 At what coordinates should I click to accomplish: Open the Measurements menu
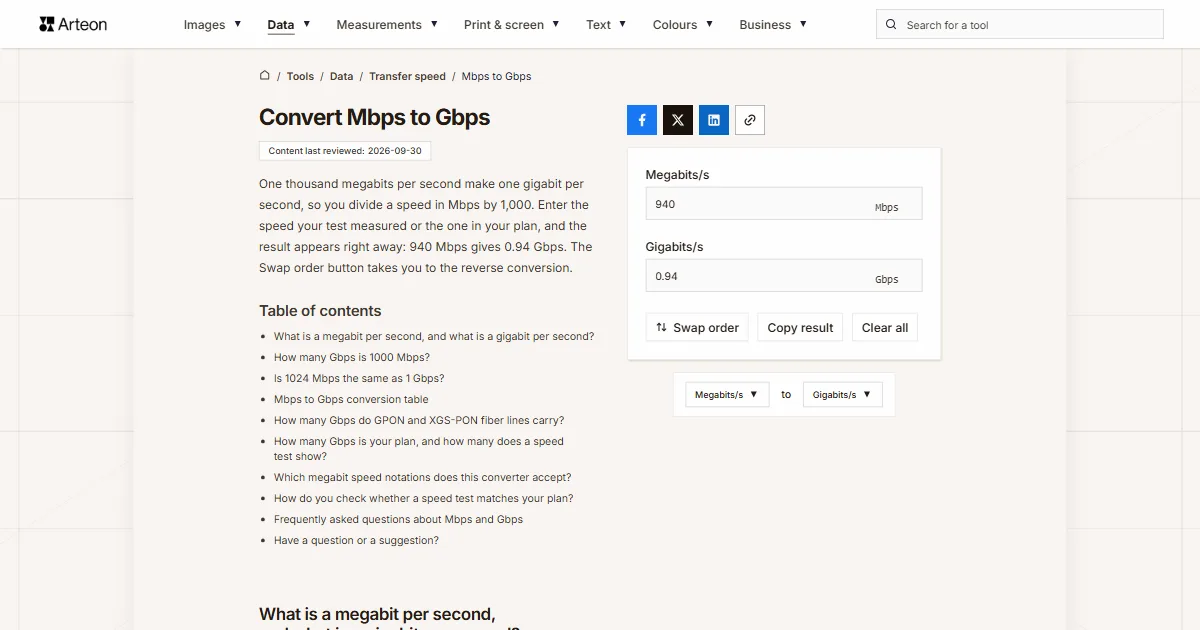pyautogui.click(x=387, y=24)
